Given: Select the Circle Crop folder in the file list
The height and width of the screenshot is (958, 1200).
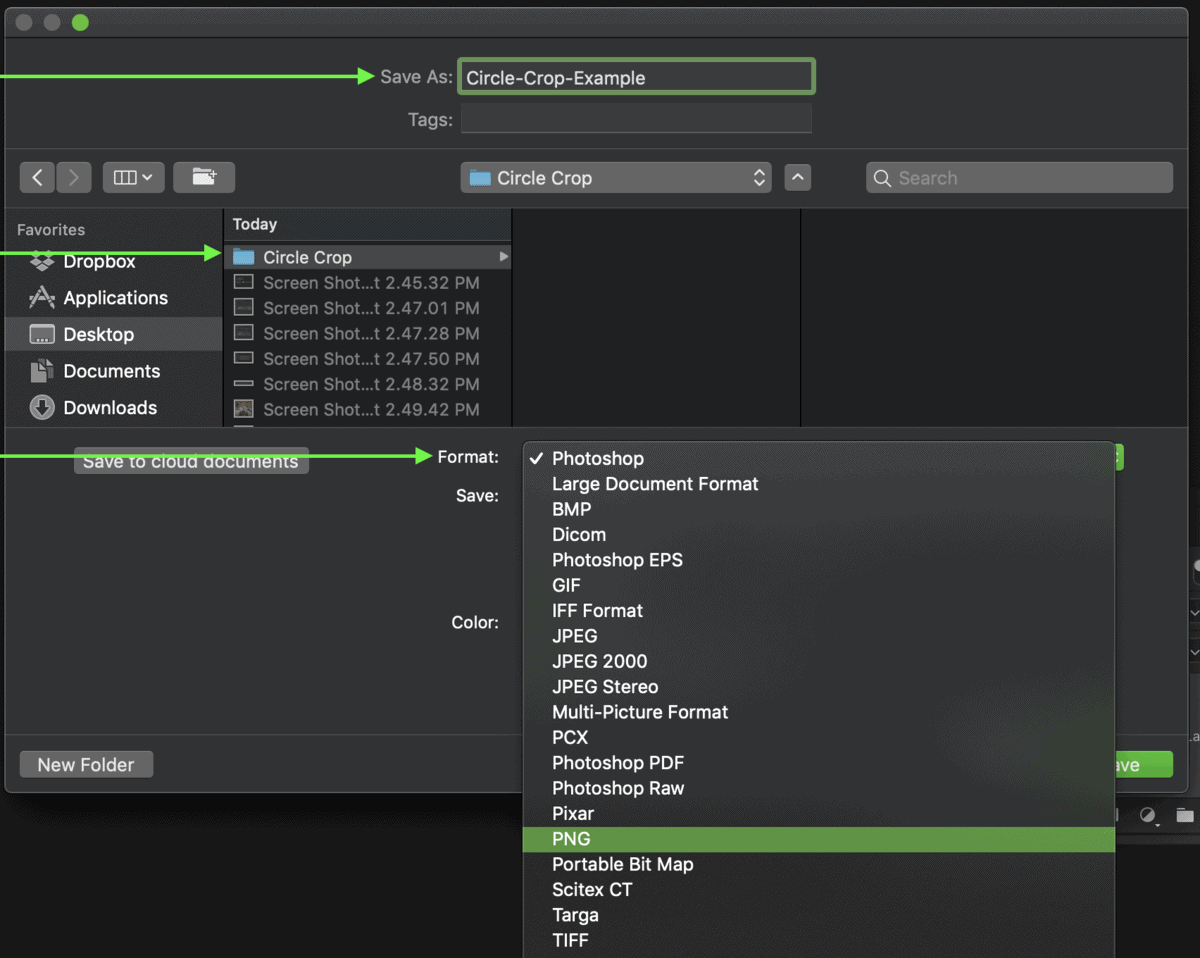Looking at the screenshot, I should (367, 257).
